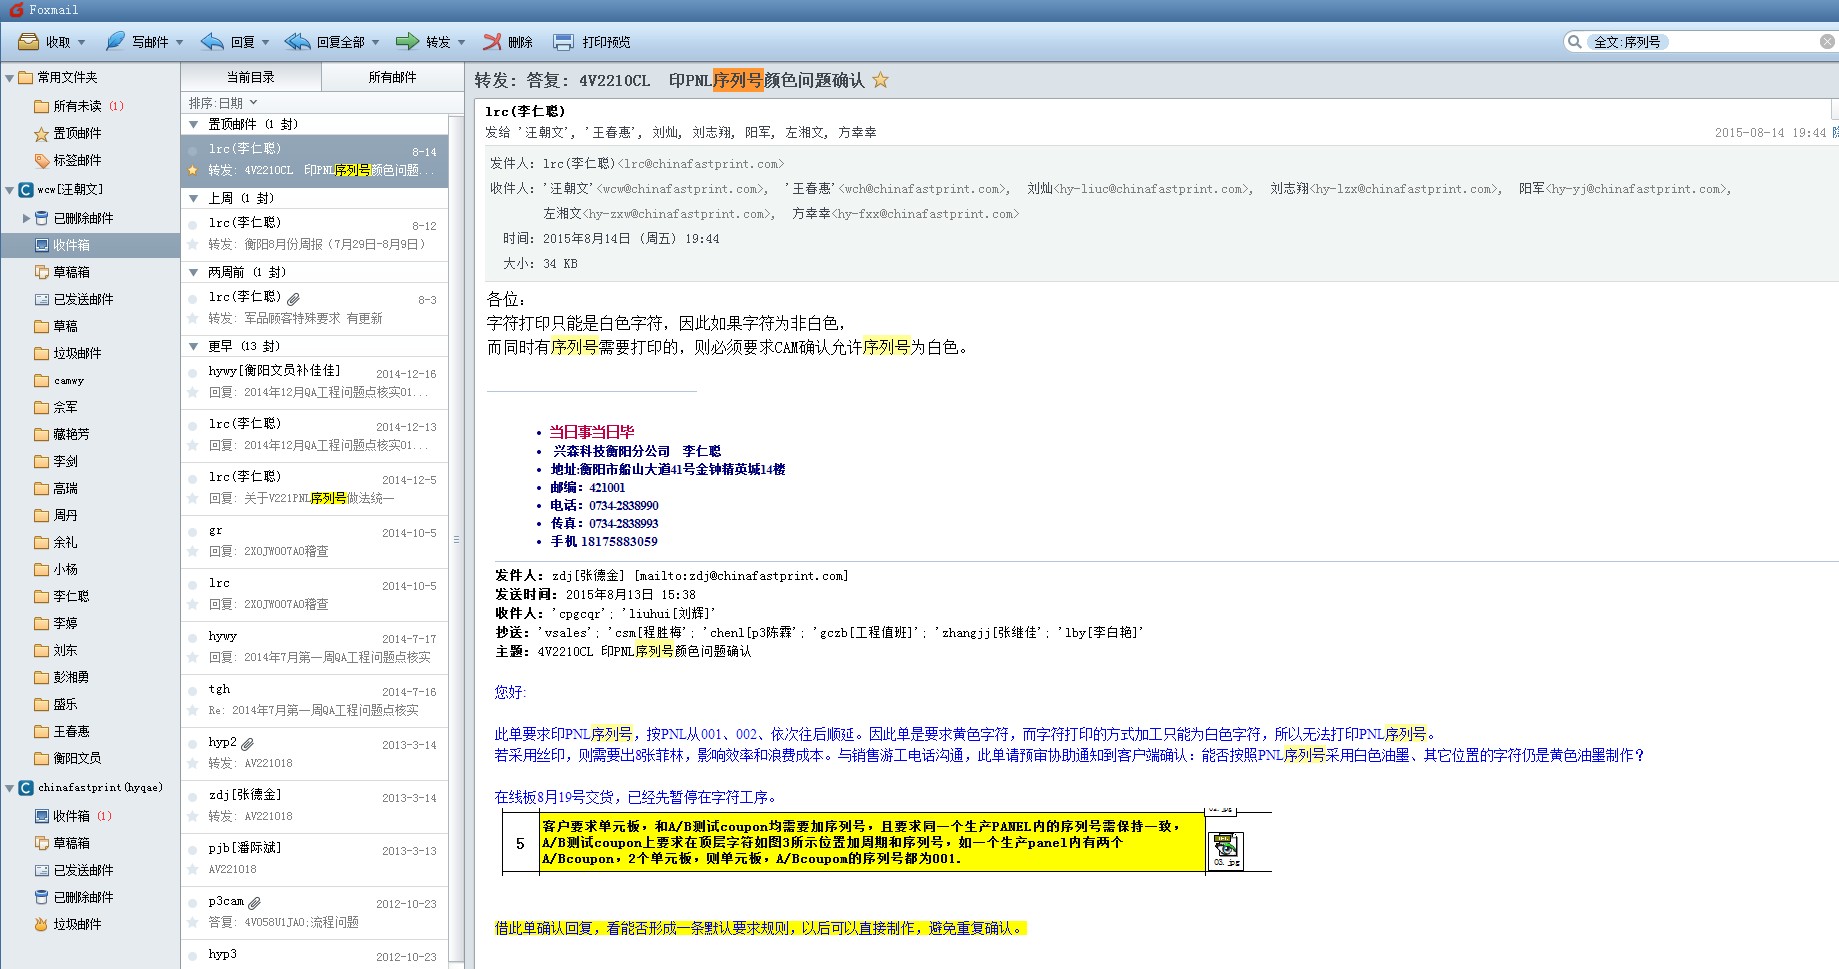The width and height of the screenshot is (1839, 969).
Task: Toggle star on 军品顾客特殊要求 email
Action: pos(193,319)
